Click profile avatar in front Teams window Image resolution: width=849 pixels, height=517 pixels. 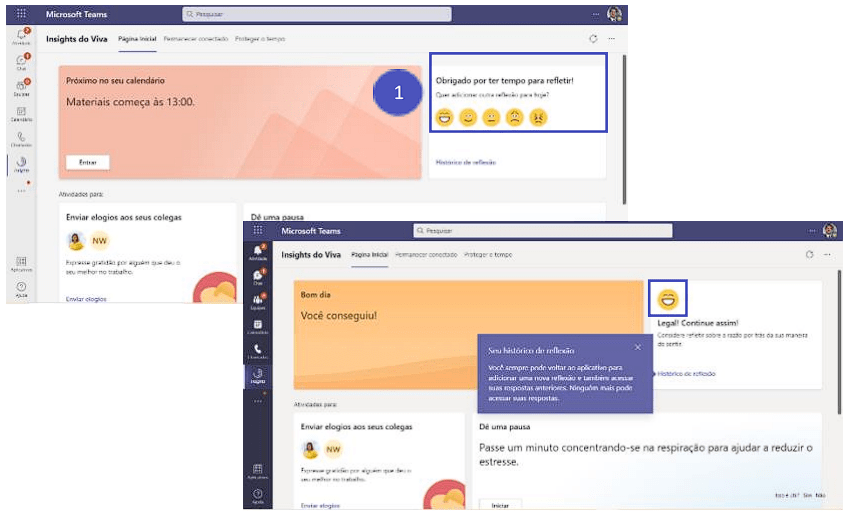pyautogui.click(x=830, y=231)
